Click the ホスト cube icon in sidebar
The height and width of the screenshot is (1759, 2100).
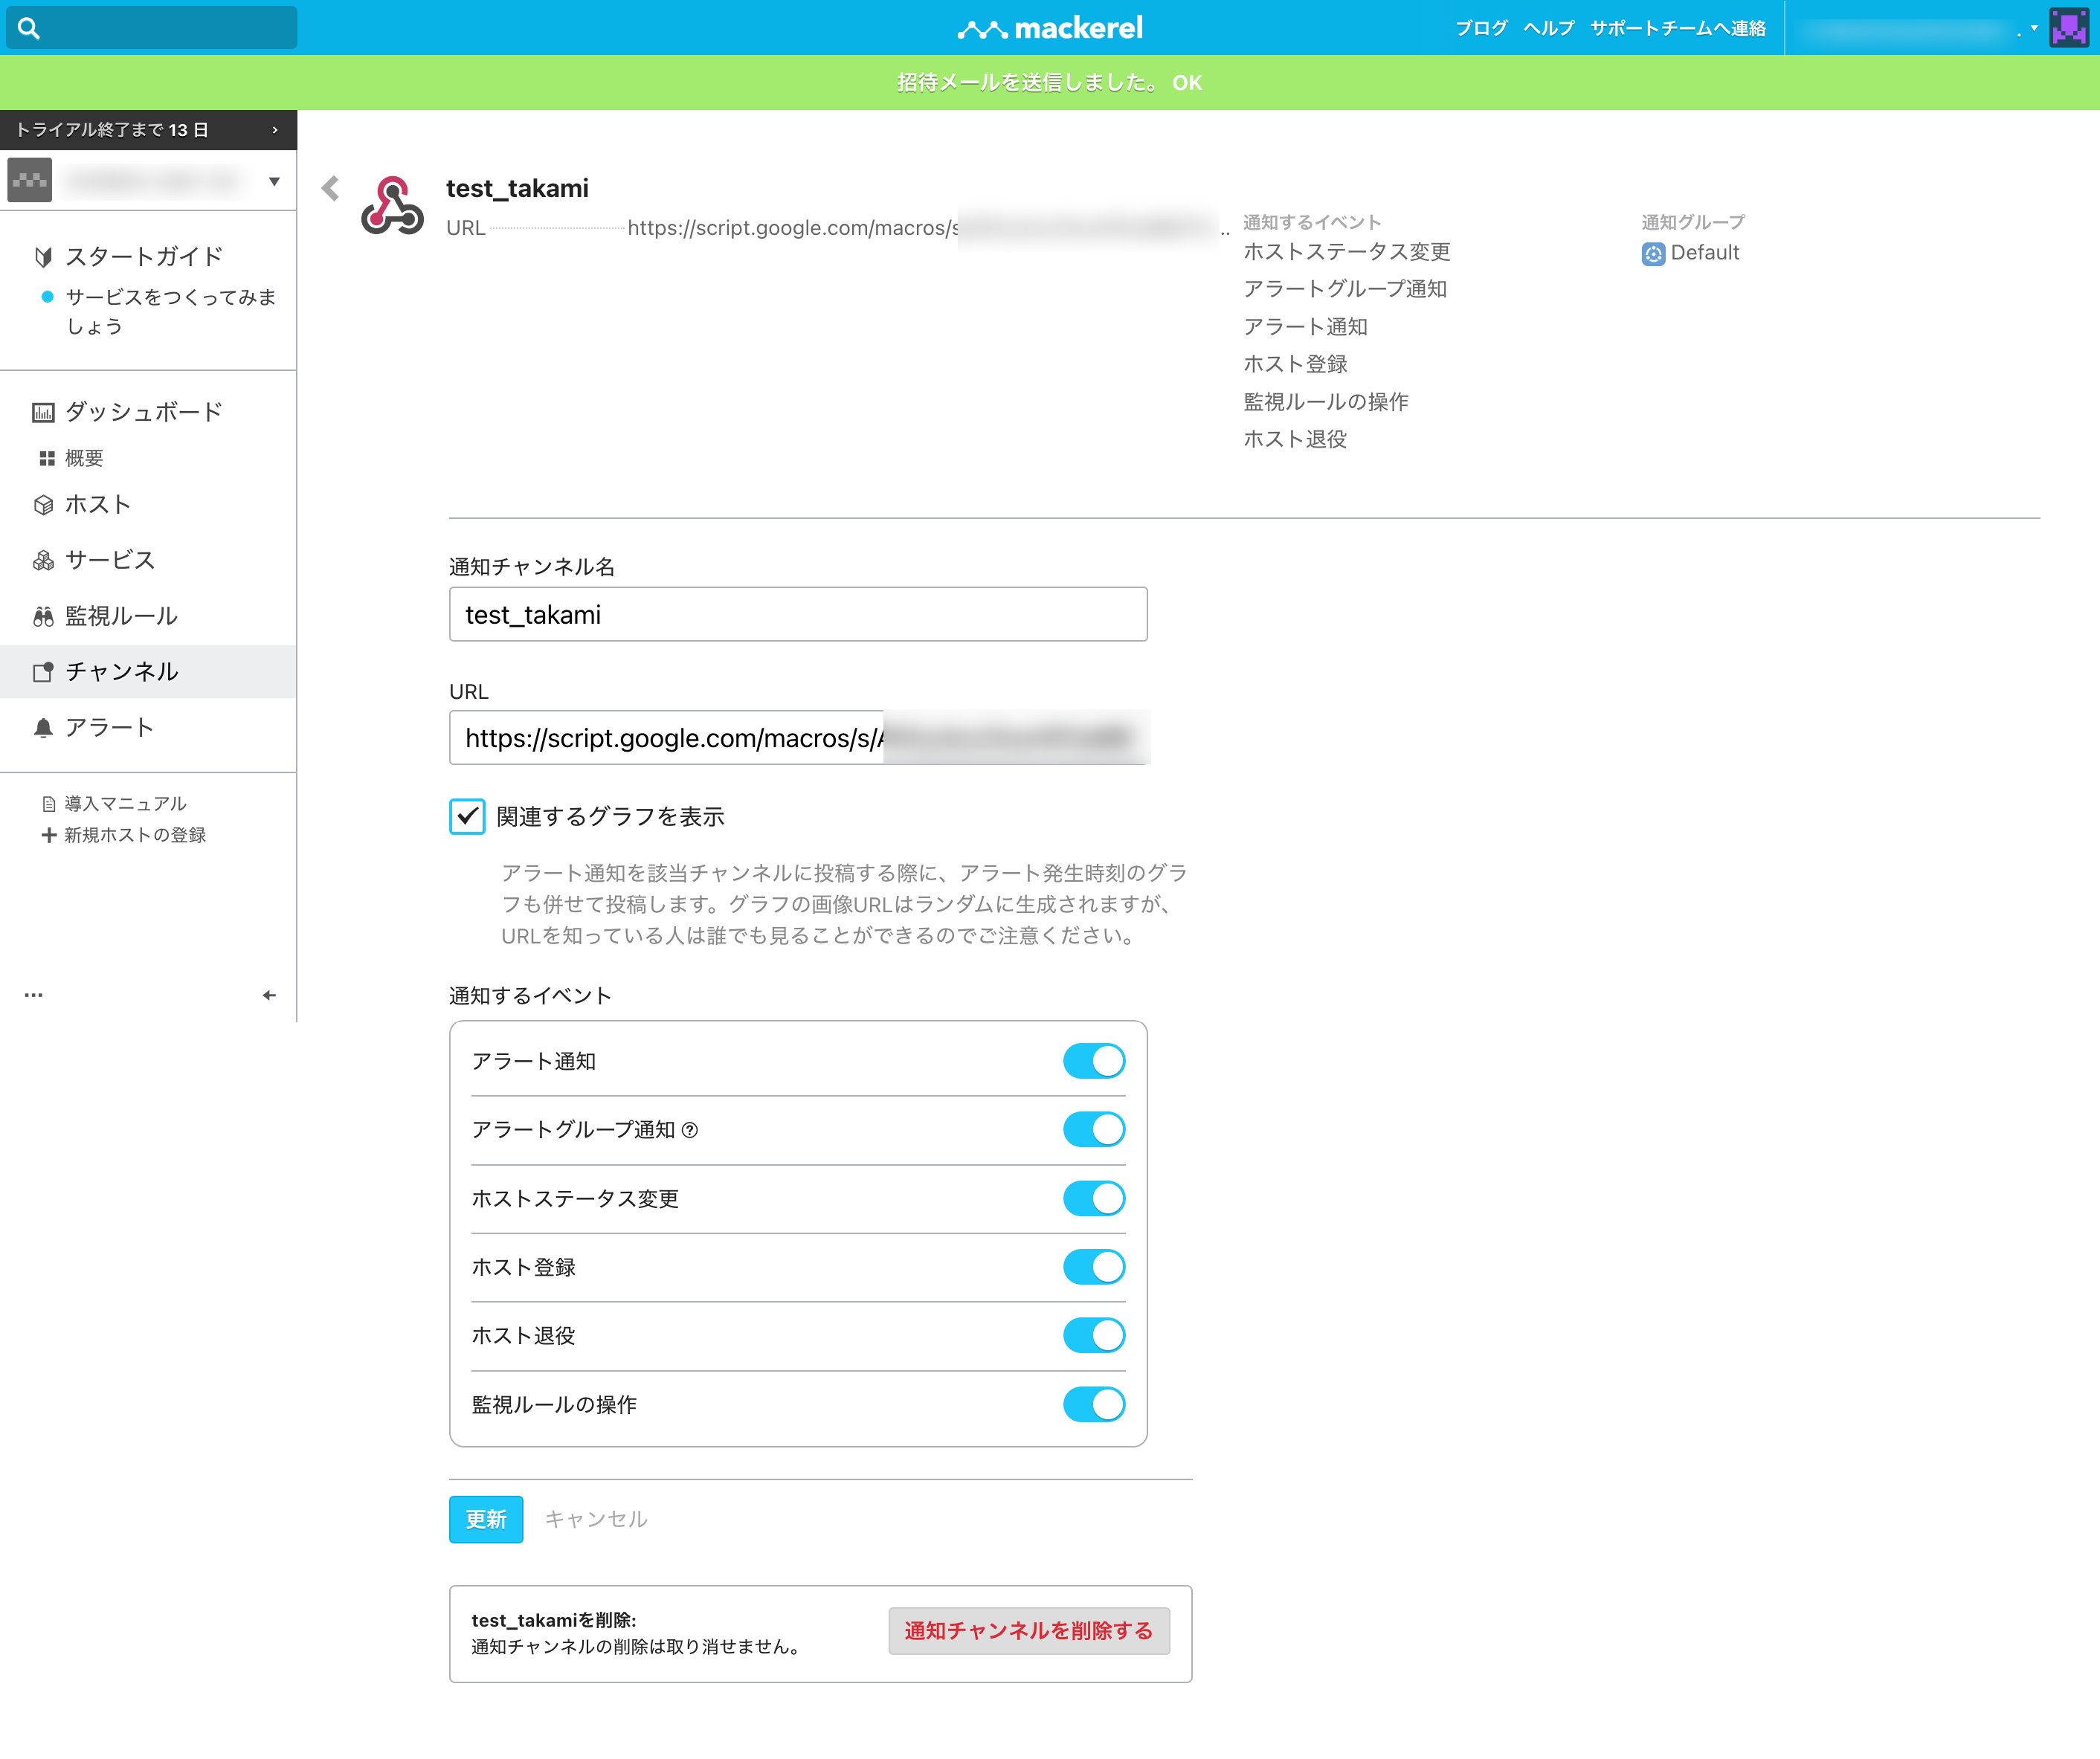(43, 505)
